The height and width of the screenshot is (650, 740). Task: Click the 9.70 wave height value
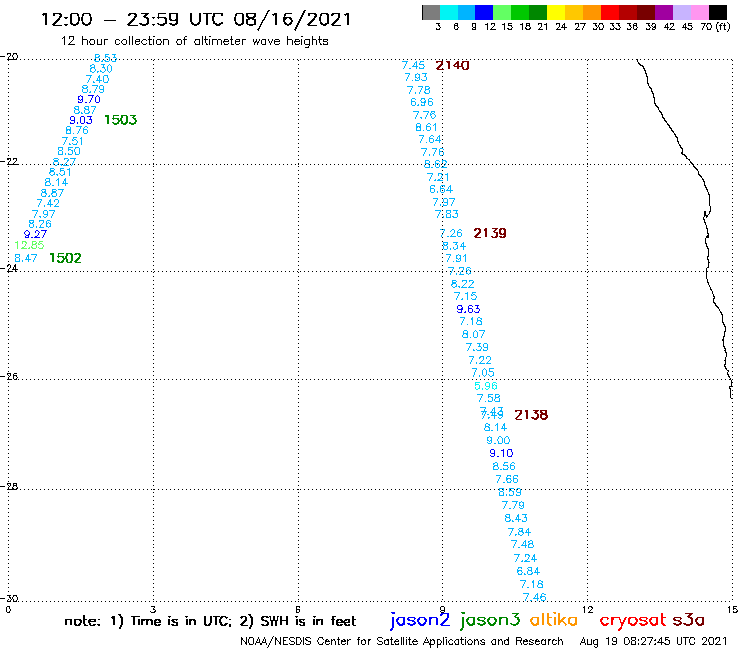coord(89,100)
